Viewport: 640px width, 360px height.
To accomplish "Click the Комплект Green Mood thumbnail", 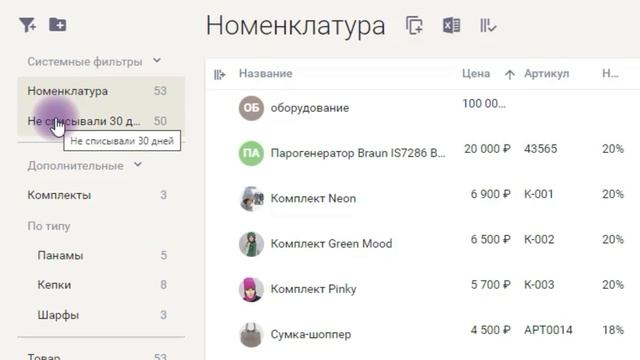I will (x=251, y=244).
